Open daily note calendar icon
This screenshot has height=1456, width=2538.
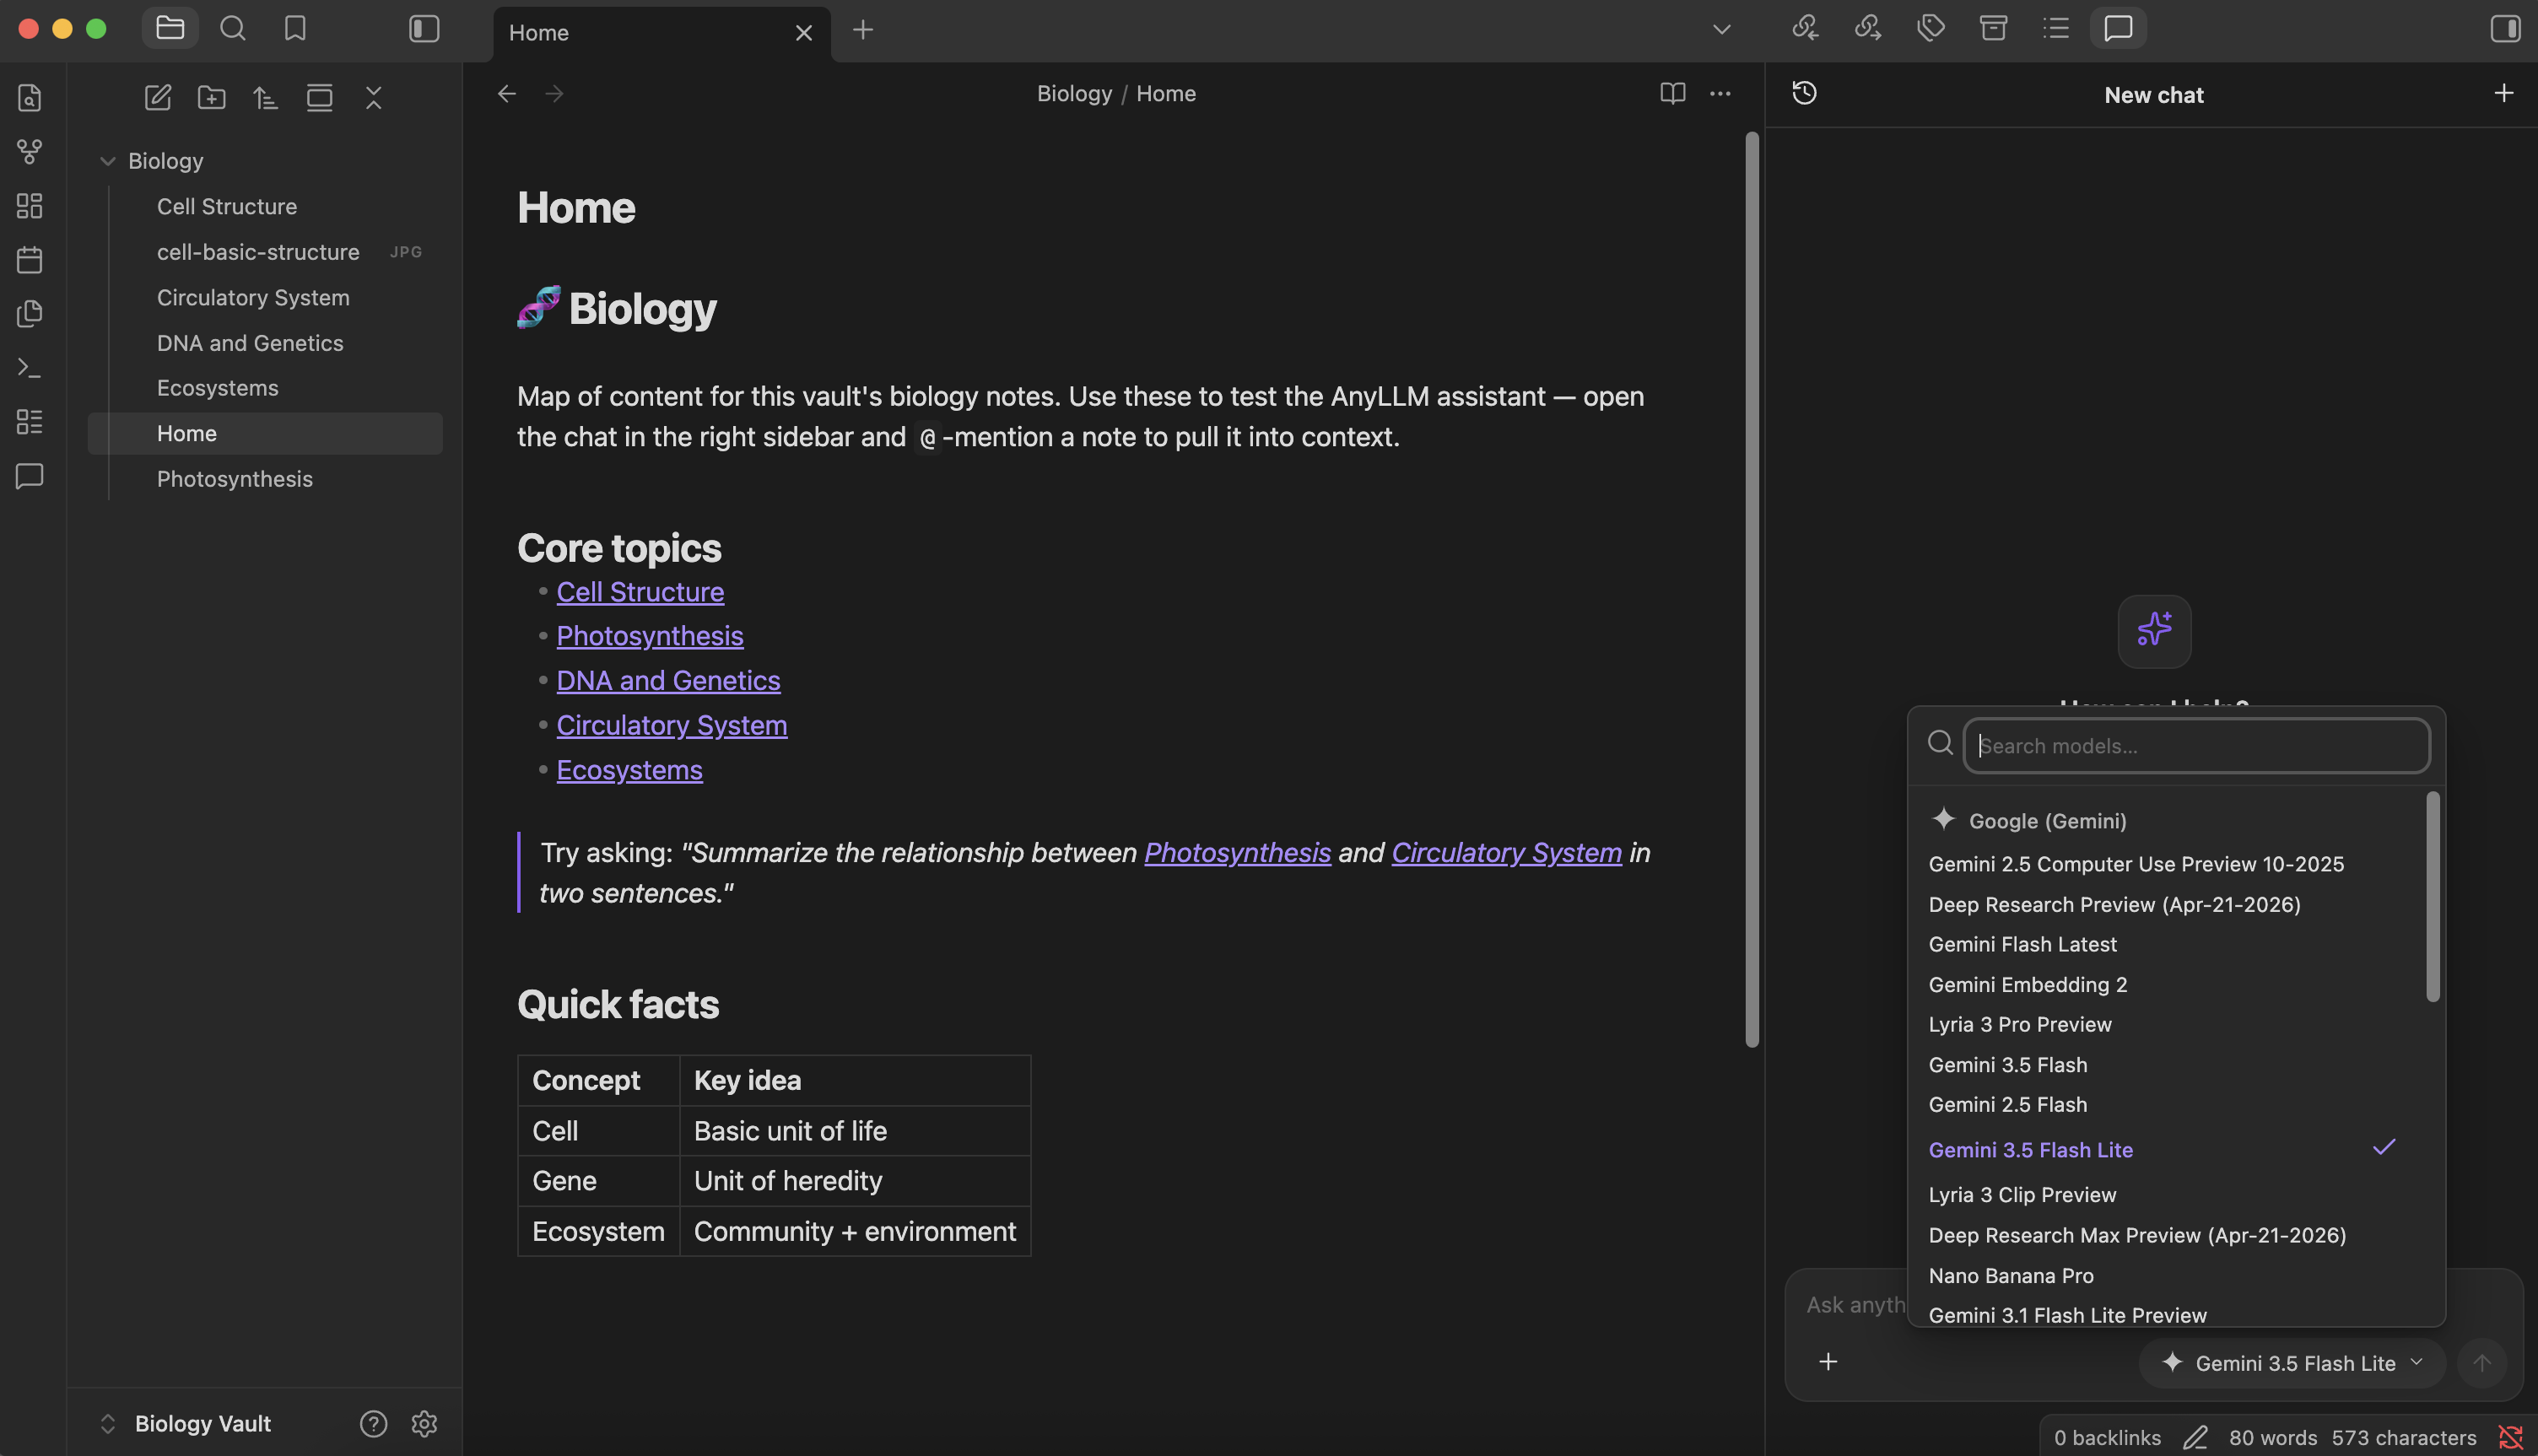pos(30,260)
